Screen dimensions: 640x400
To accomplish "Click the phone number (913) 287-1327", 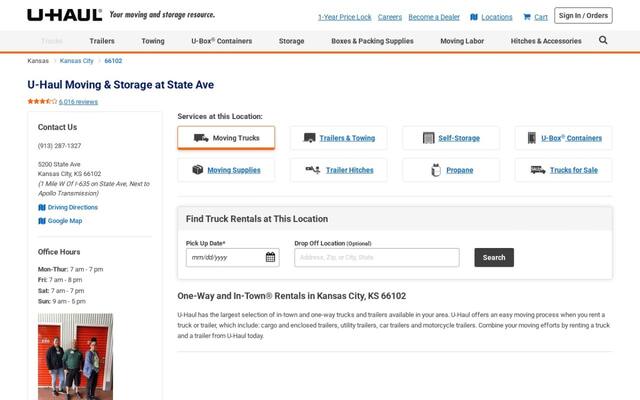I will tap(59, 146).
